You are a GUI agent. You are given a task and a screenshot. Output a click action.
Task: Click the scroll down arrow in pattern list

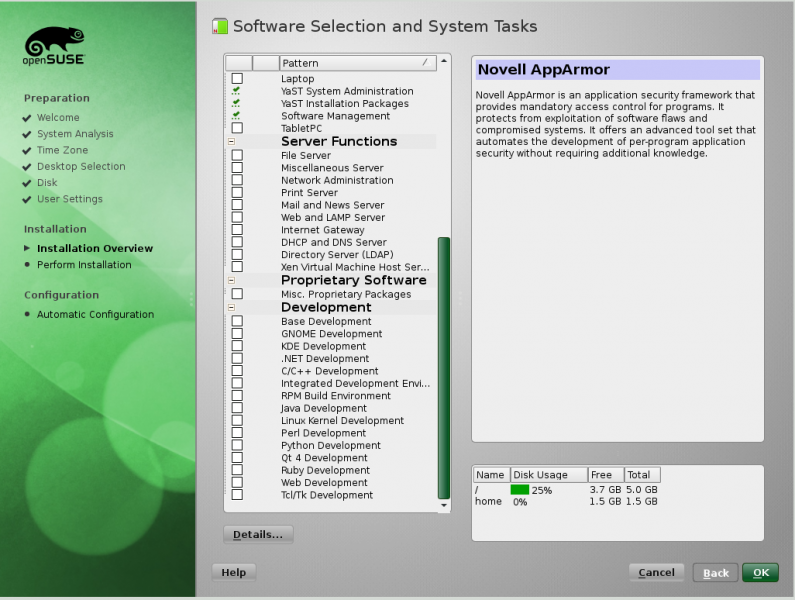point(445,506)
